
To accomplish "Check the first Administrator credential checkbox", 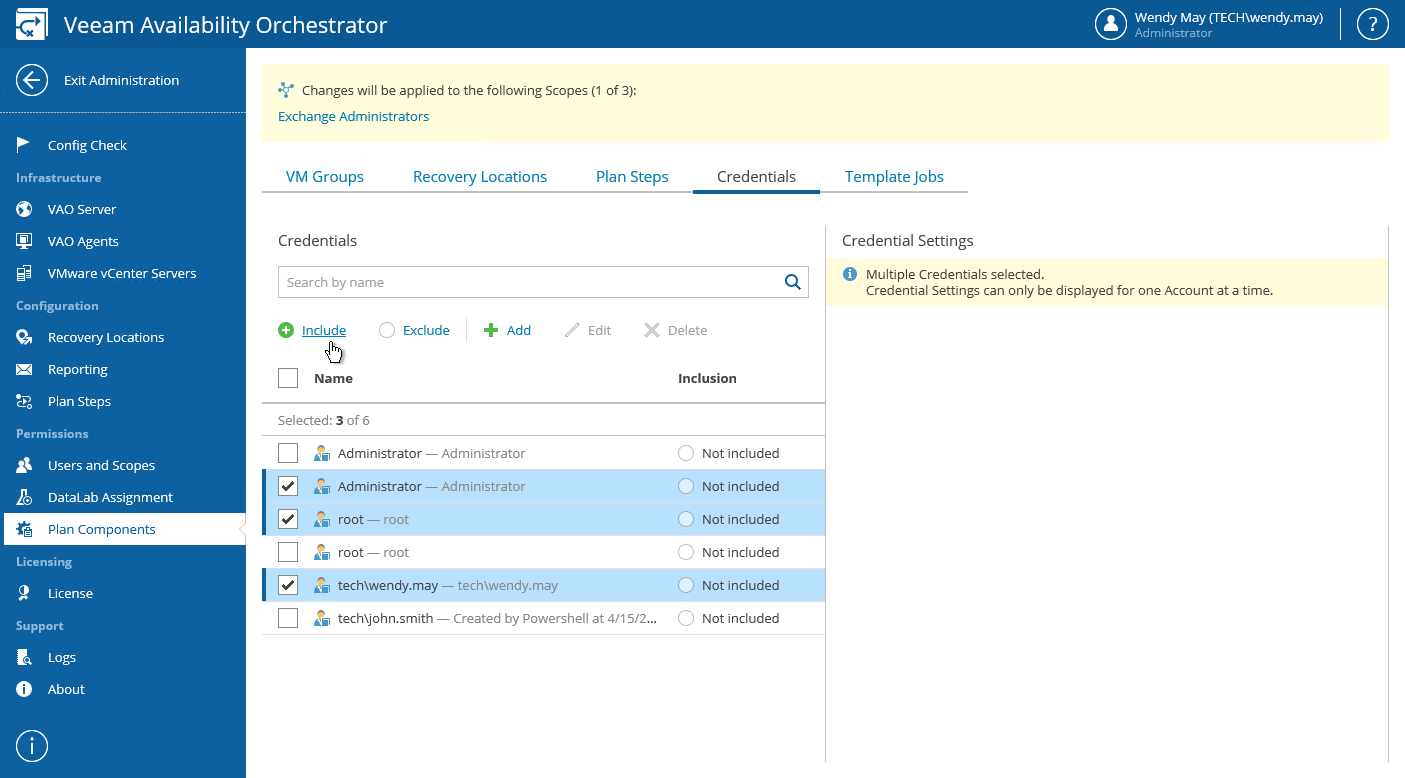I will pos(288,453).
